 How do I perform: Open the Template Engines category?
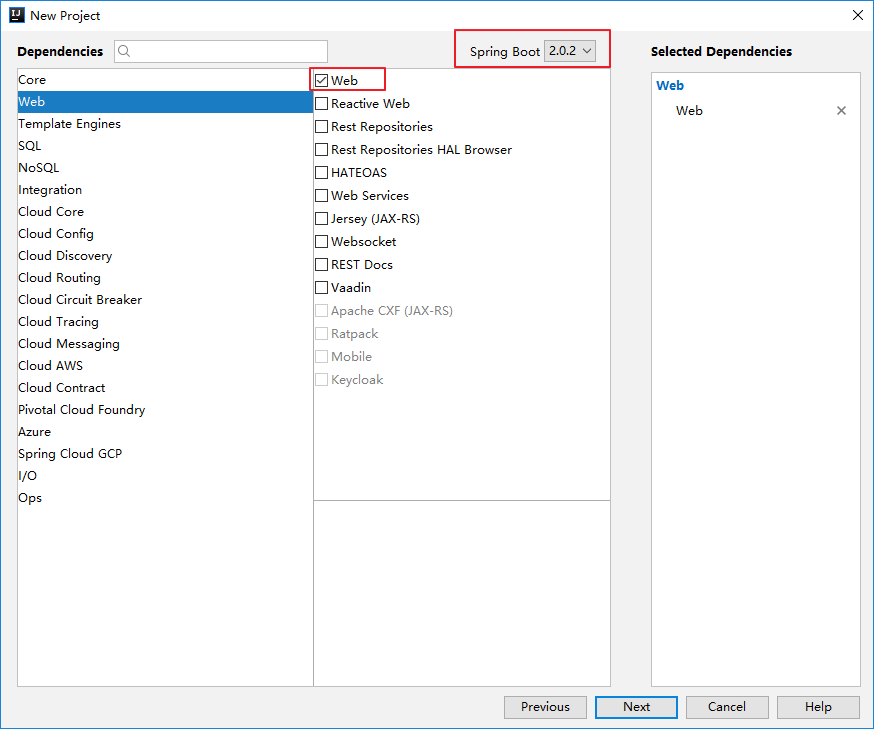165,124
